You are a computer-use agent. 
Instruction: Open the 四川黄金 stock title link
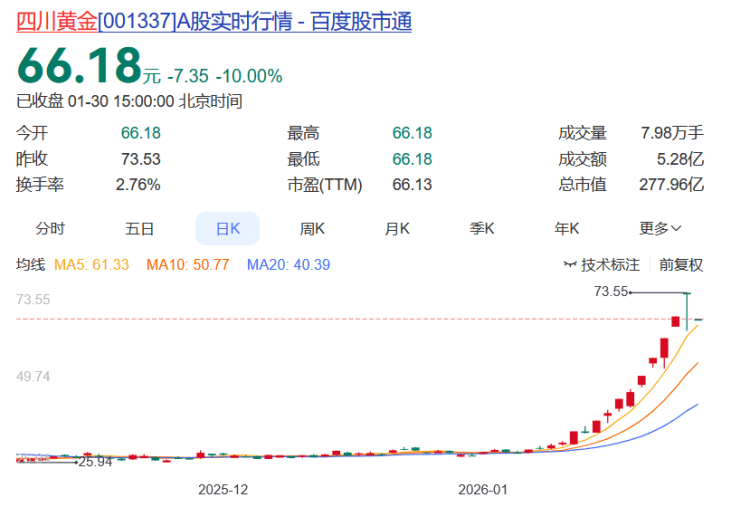pos(213,22)
